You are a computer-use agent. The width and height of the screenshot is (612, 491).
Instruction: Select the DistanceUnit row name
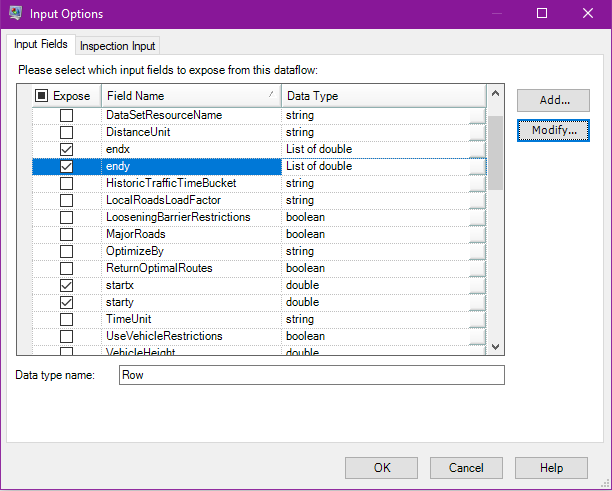[138, 132]
